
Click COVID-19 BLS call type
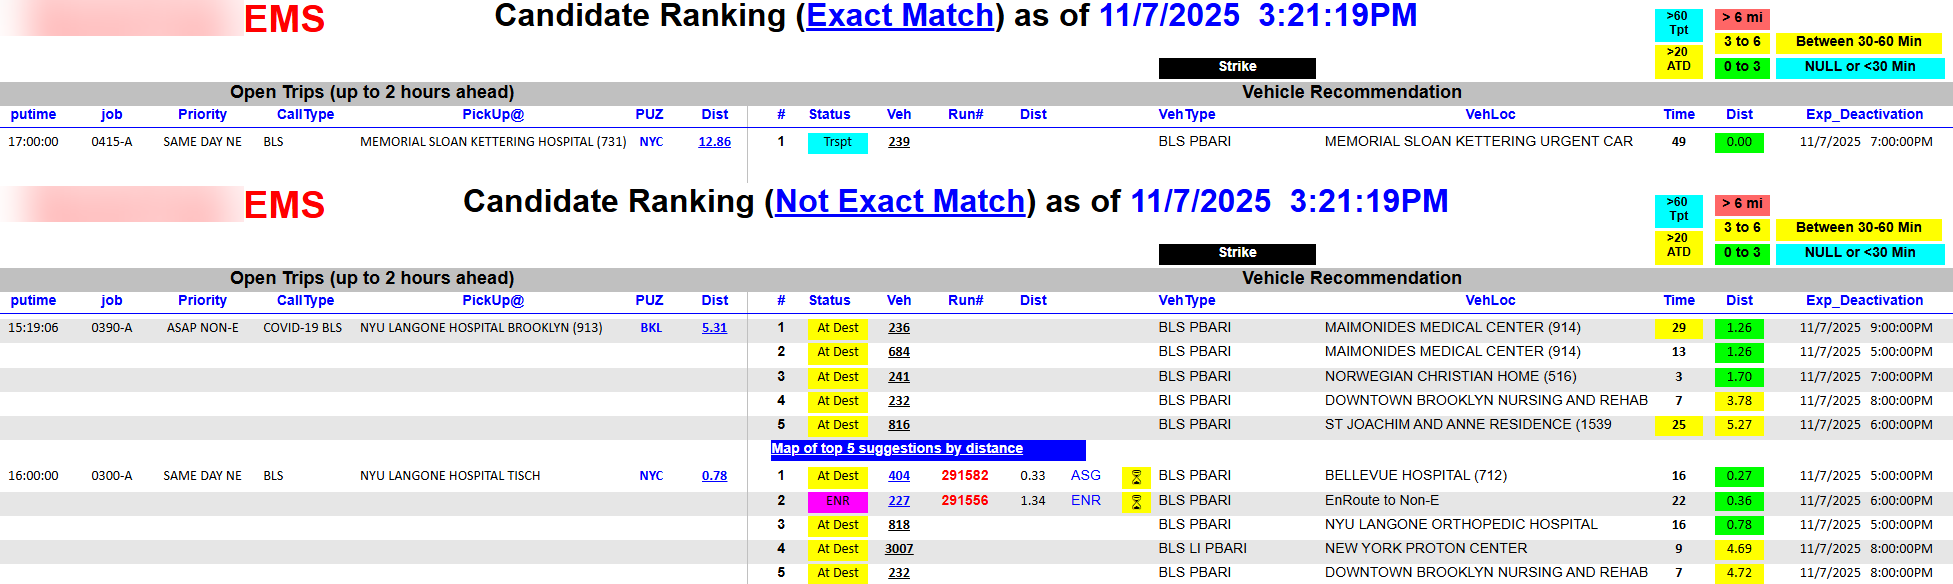[302, 328]
